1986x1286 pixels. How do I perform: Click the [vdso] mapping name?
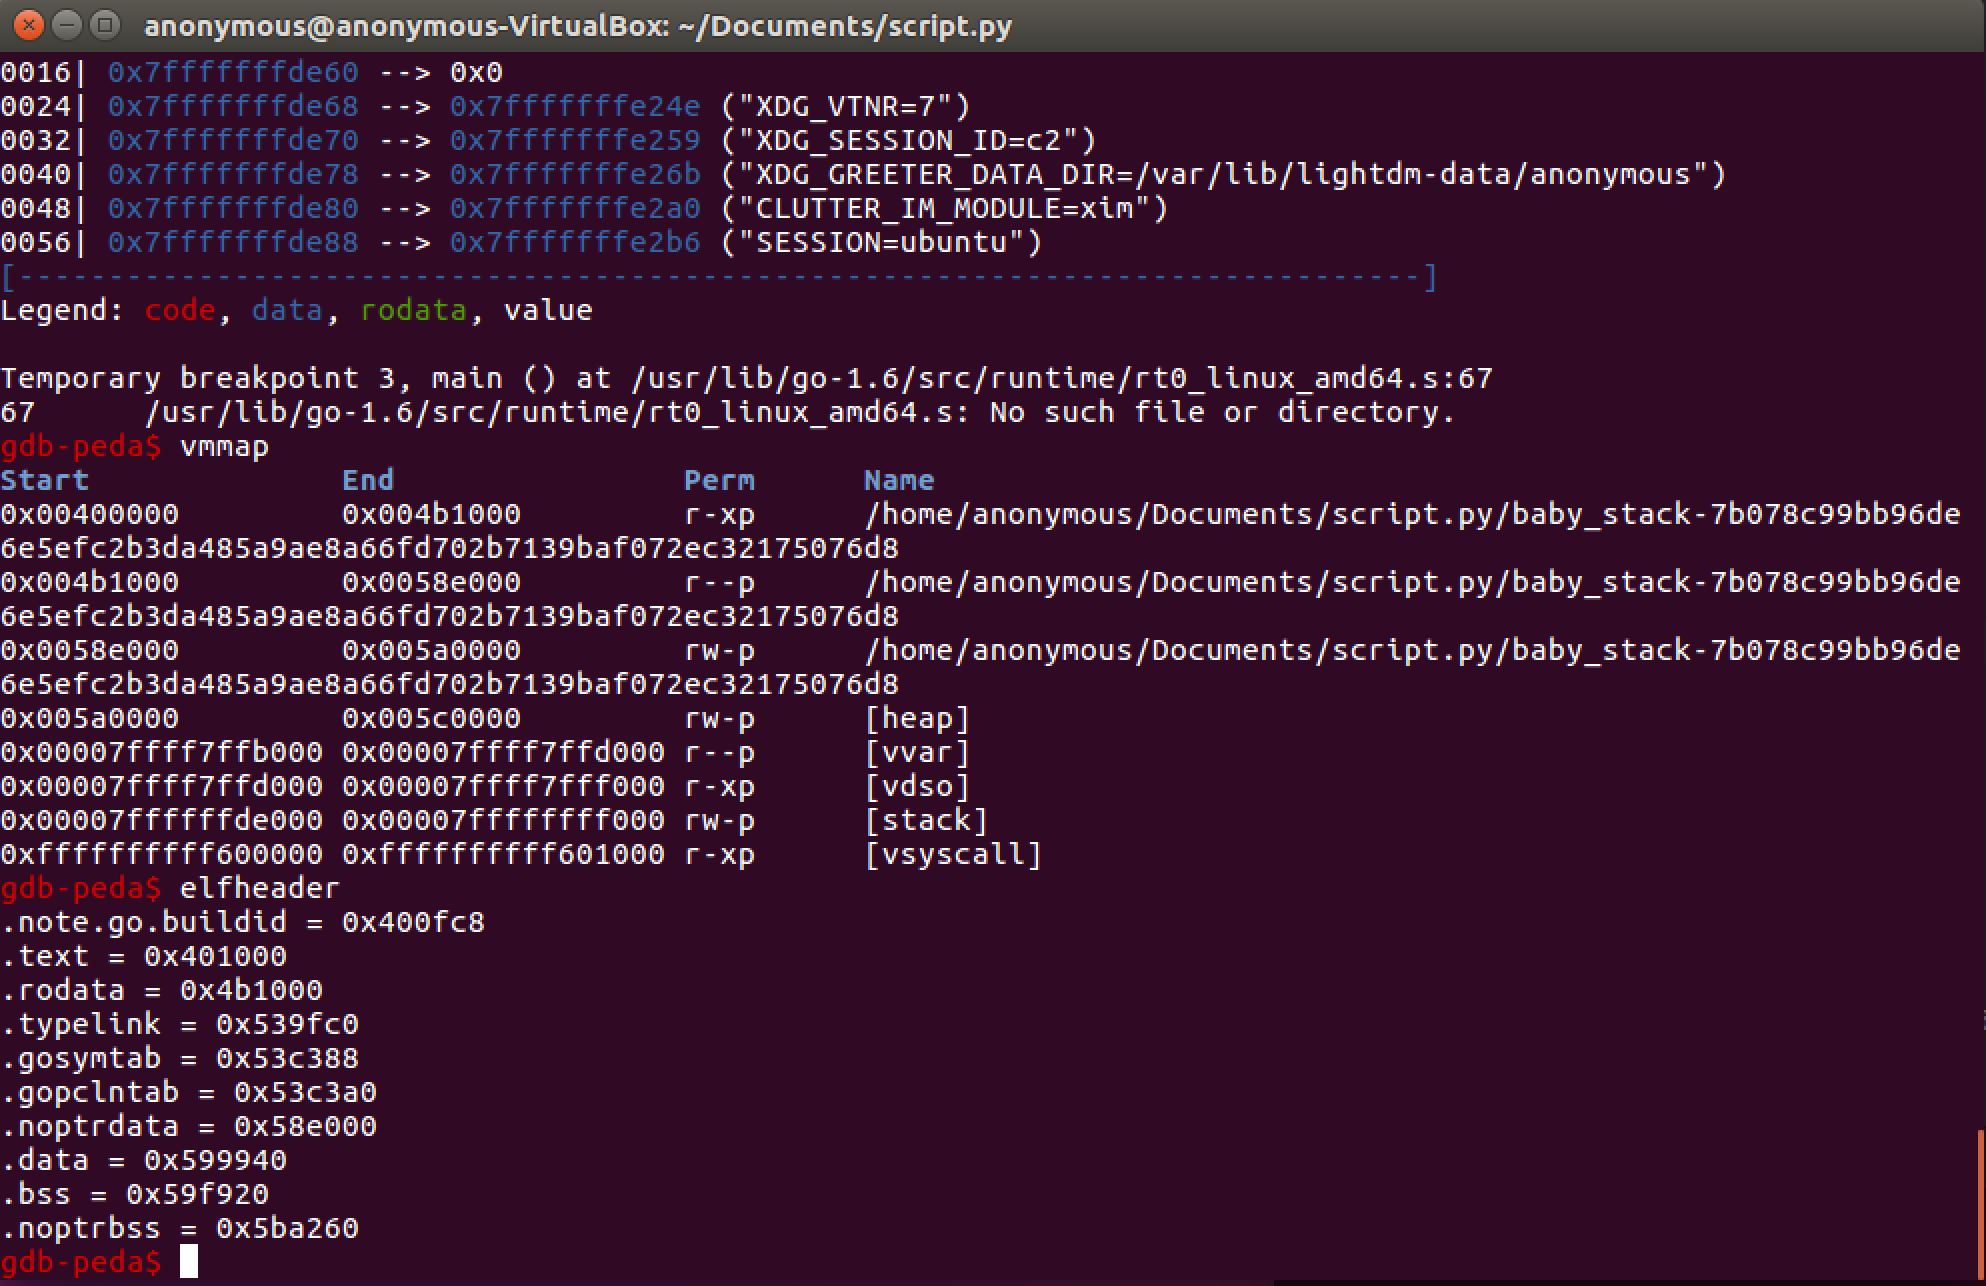tap(917, 786)
